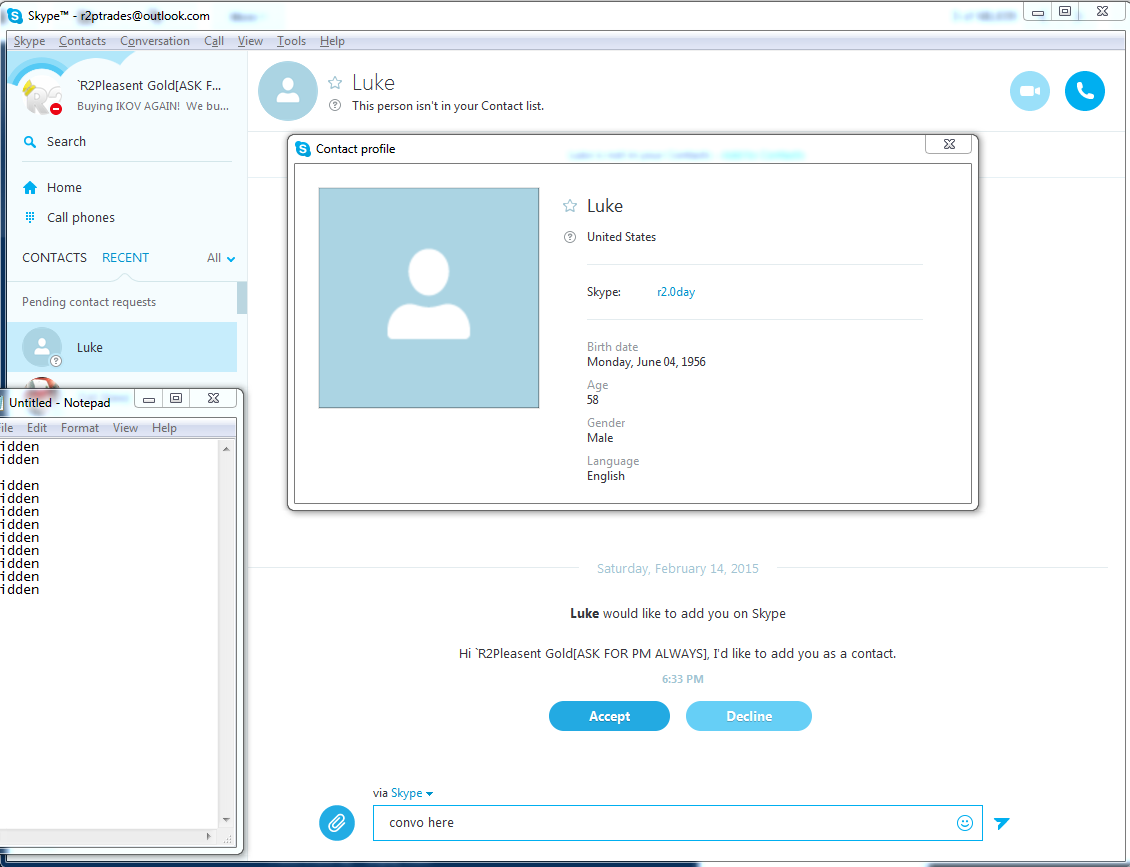This screenshot has height=867, width=1130.
Task: Click Notepad scrollbar up arrow
Action: (x=226, y=449)
